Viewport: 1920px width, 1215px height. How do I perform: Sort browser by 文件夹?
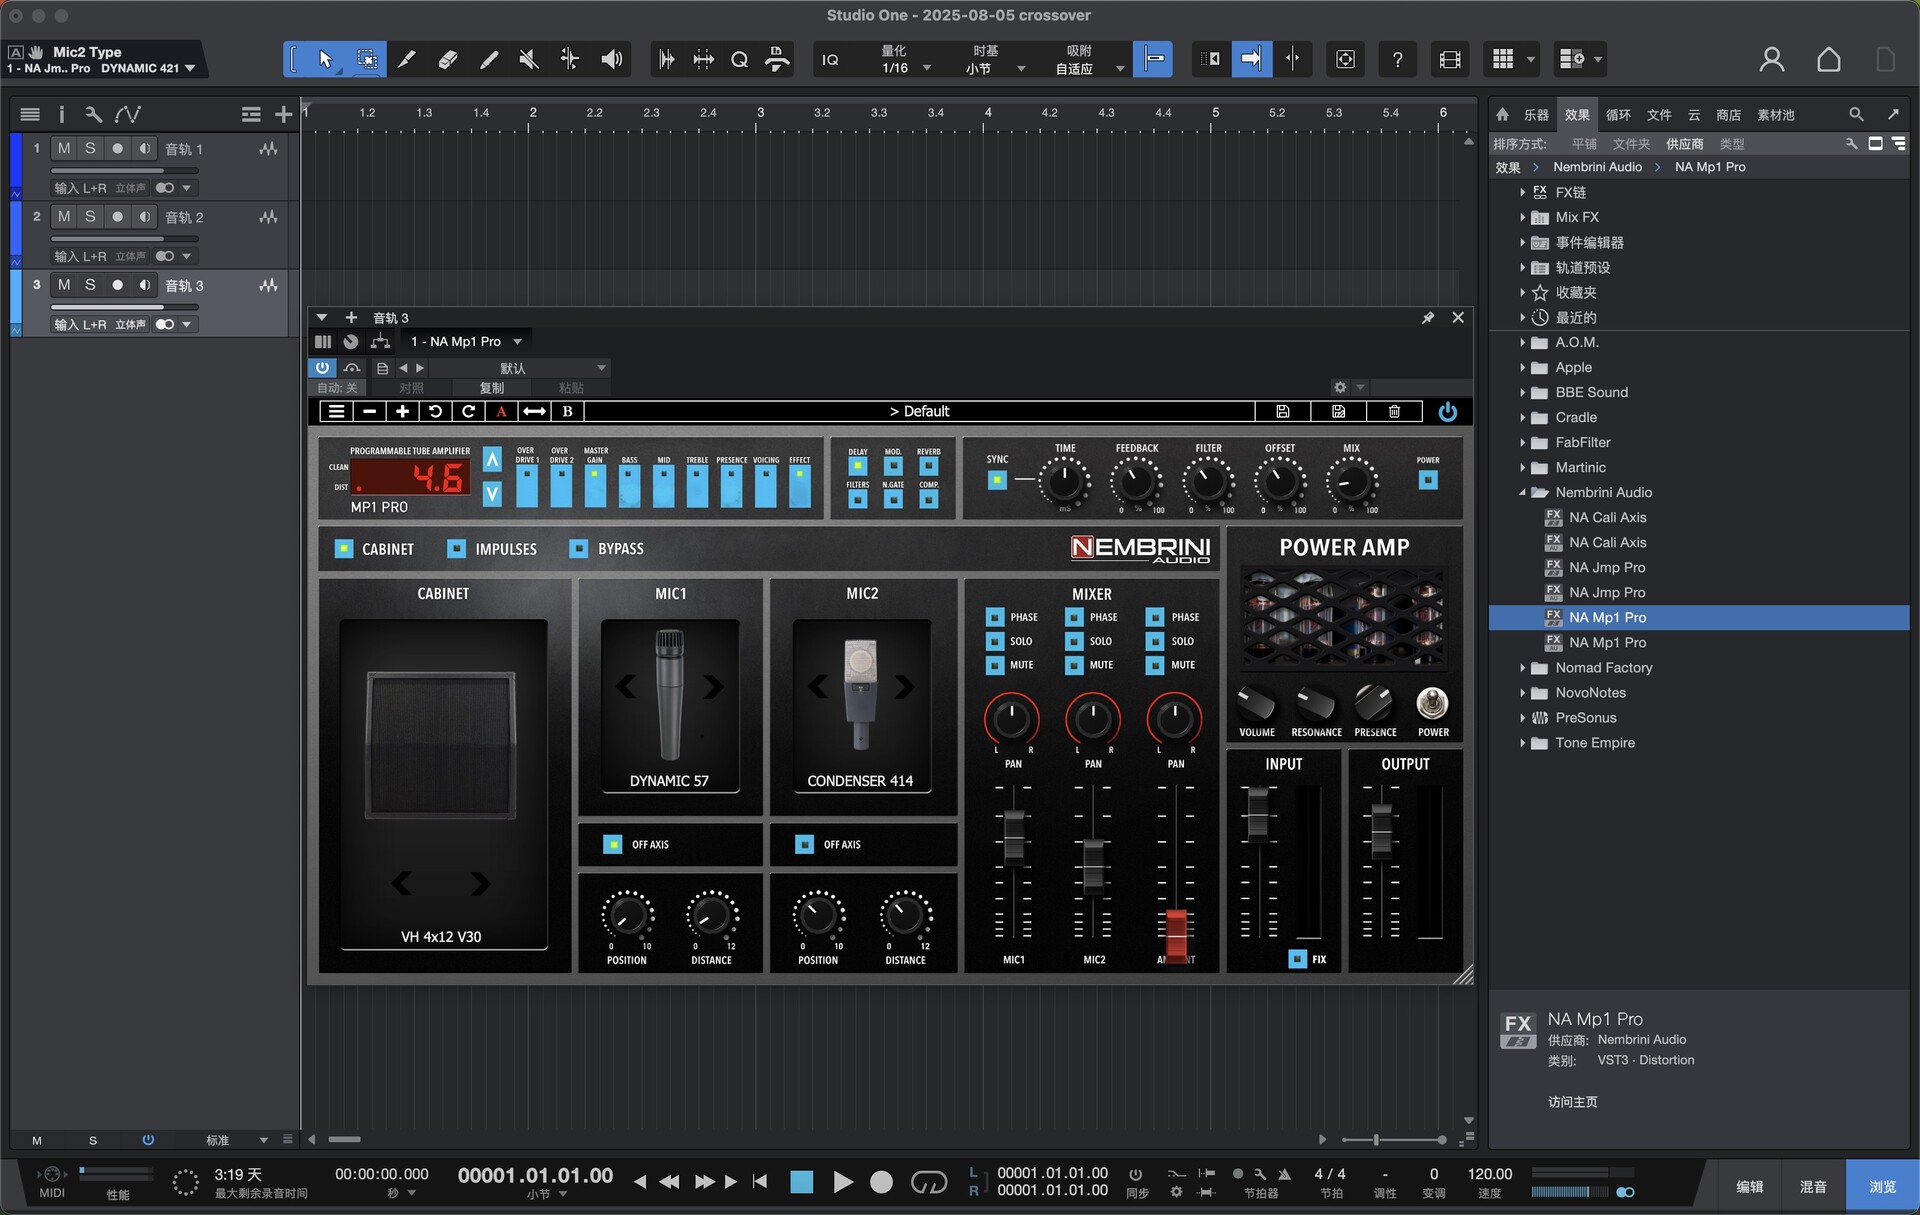(x=1631, y=144)
